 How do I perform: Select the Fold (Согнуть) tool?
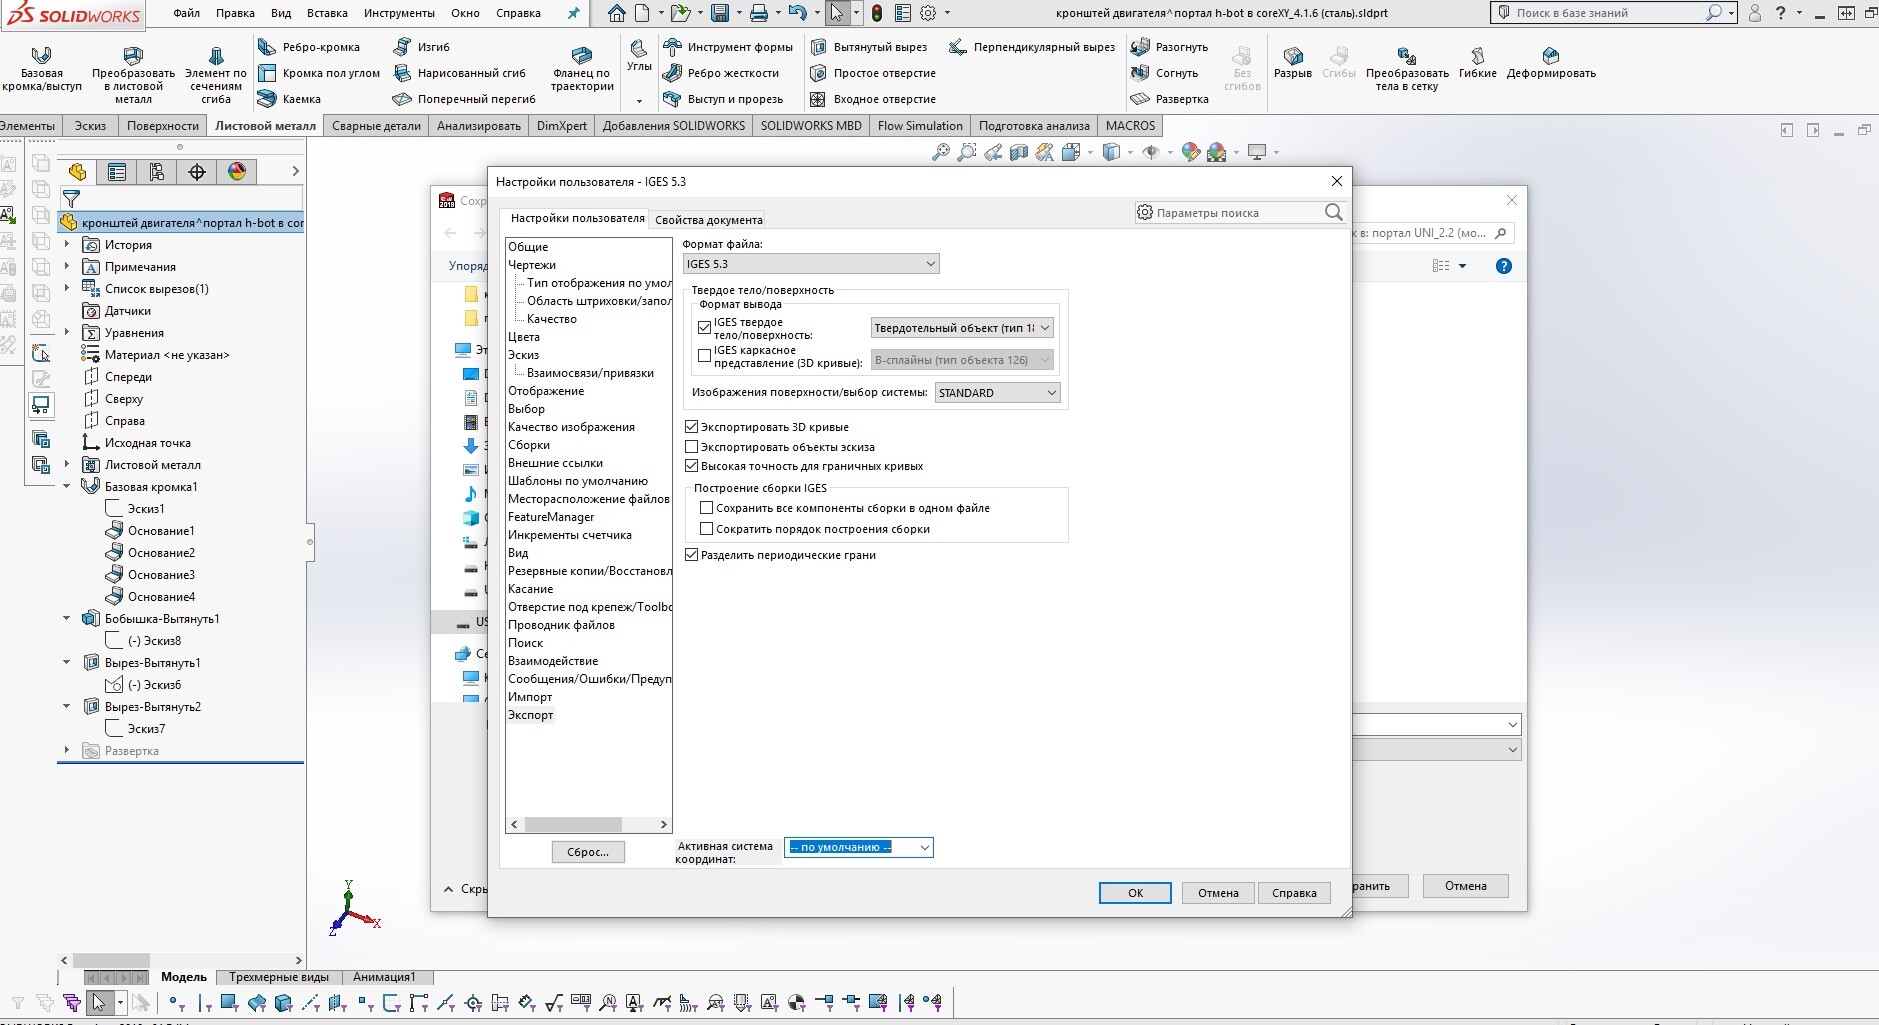(x=1164, y=73)
